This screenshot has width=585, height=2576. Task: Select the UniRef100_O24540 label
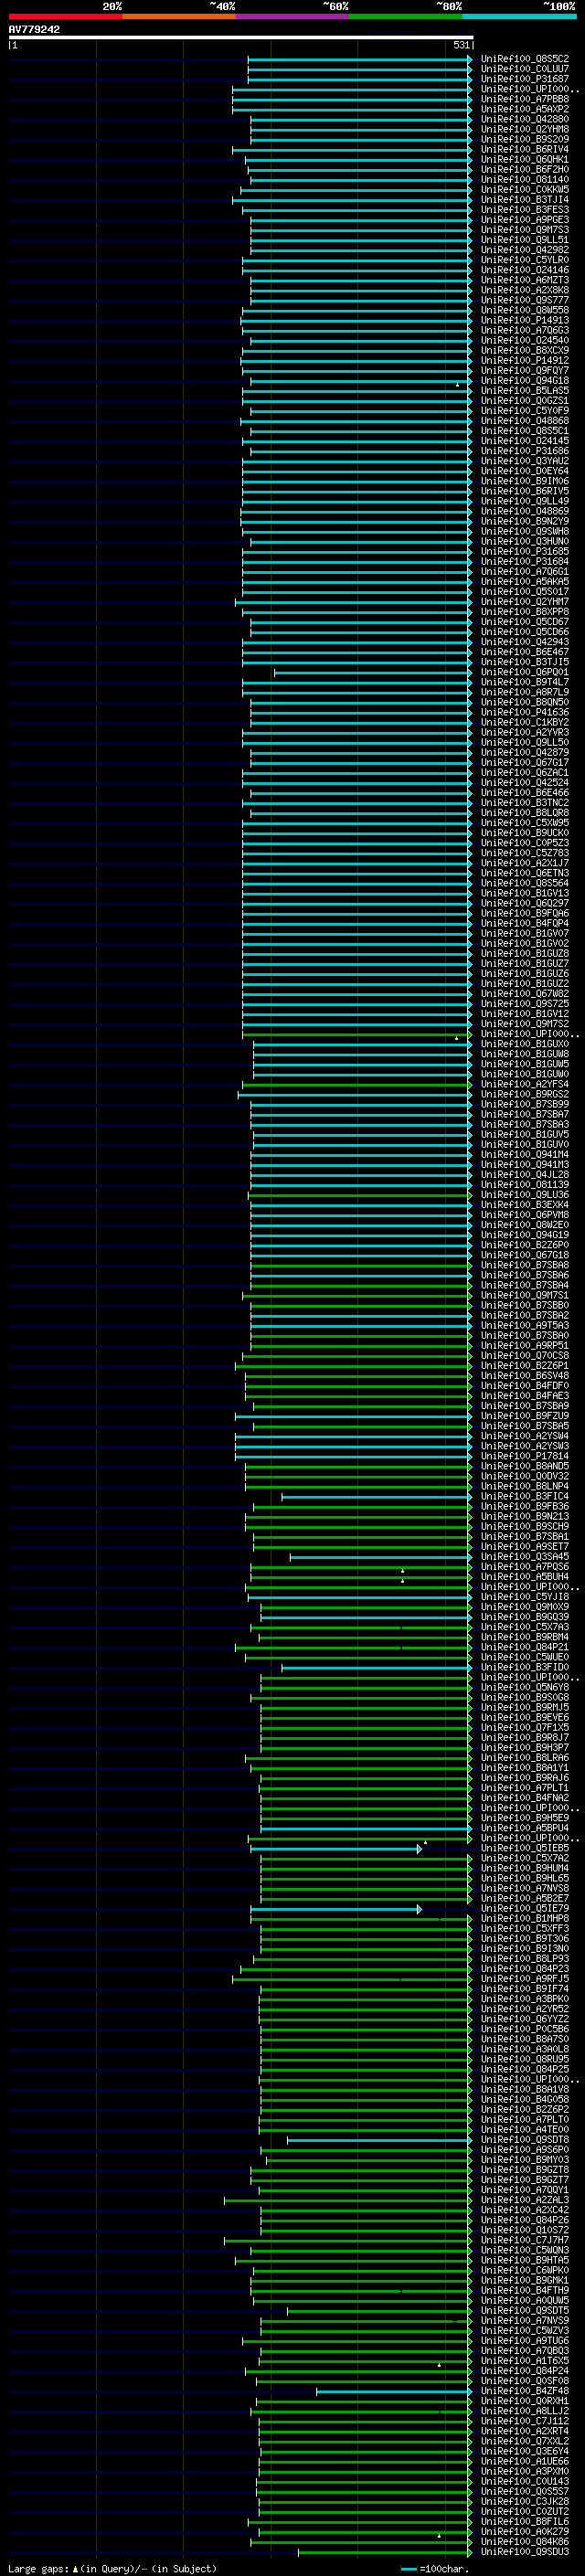525,340
